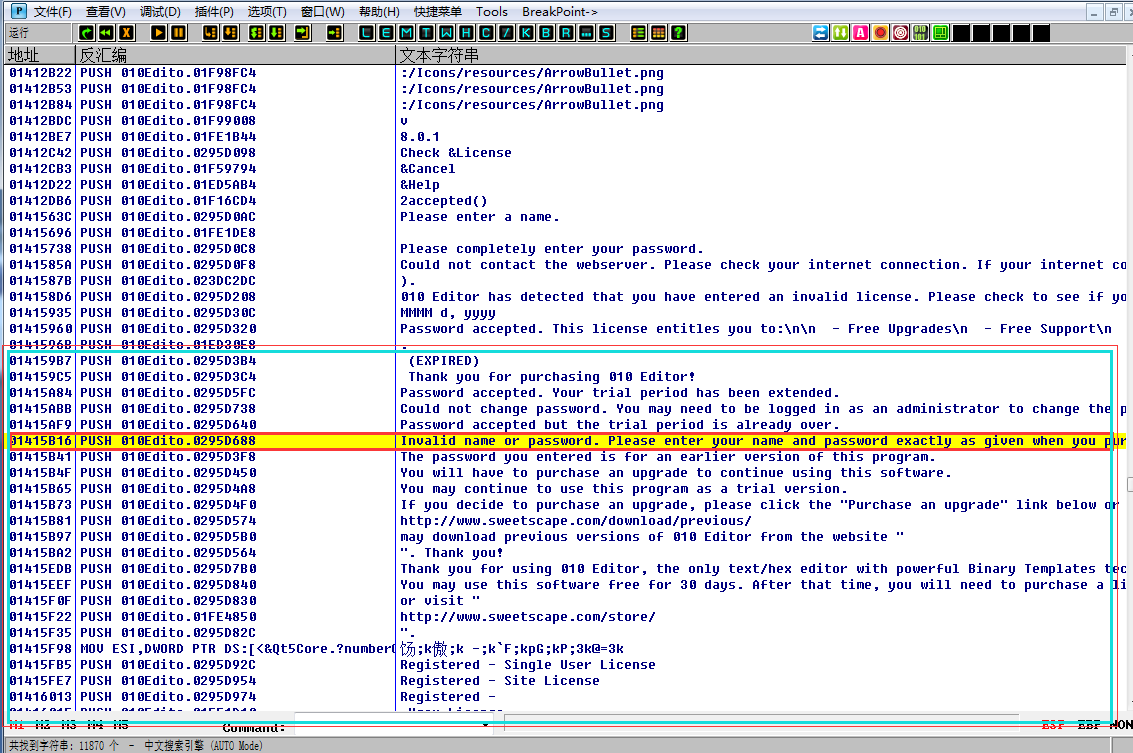This screenshot has height=753, width=1133.
Task: Open Run trace with dots icon
Action: coord(586,33)
